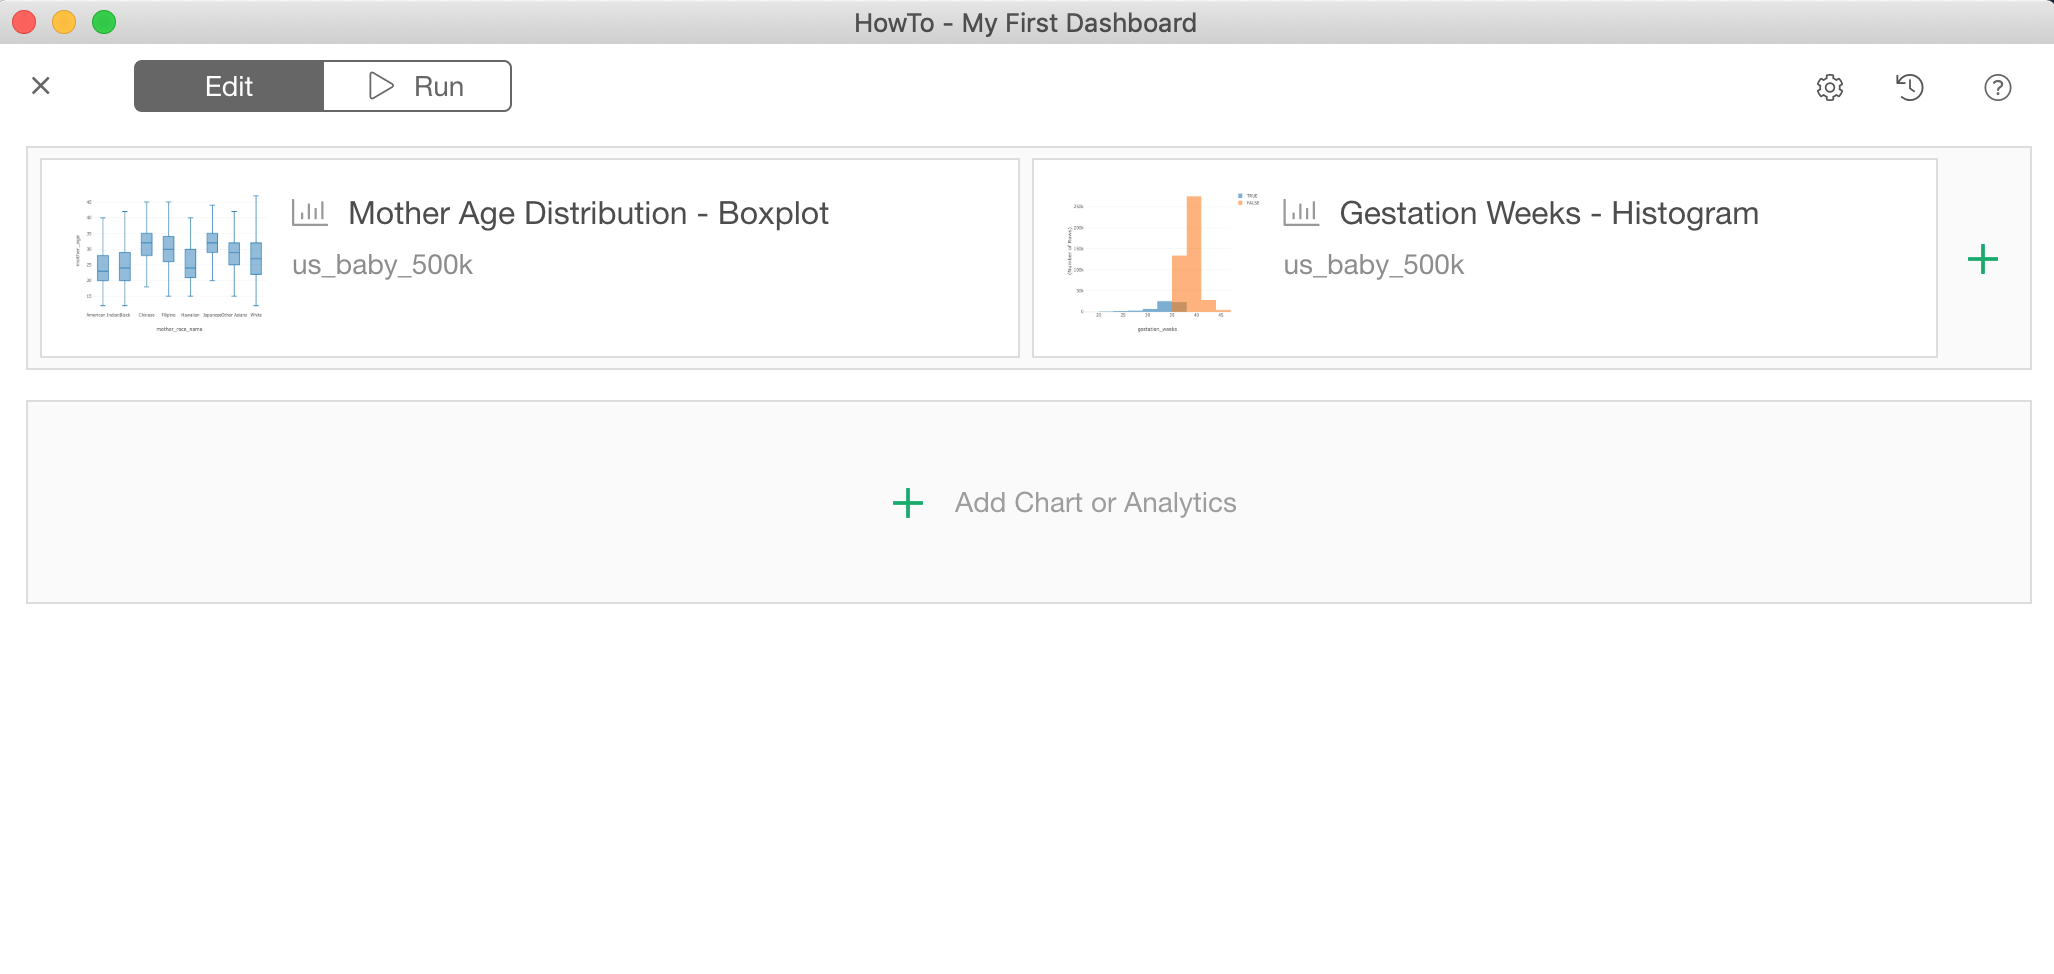Image resolution: width=2054 pixels, height=974 pixels.
Task: Click the Mother Age Distribution - Boxplot title
Action: 588,213
